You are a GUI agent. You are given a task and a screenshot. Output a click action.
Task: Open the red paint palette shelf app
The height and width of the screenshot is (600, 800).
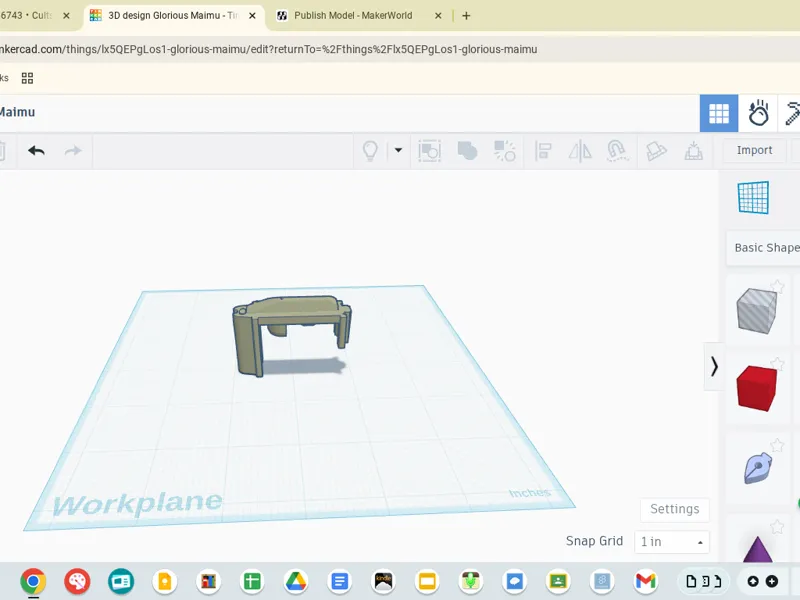point(77,581)
